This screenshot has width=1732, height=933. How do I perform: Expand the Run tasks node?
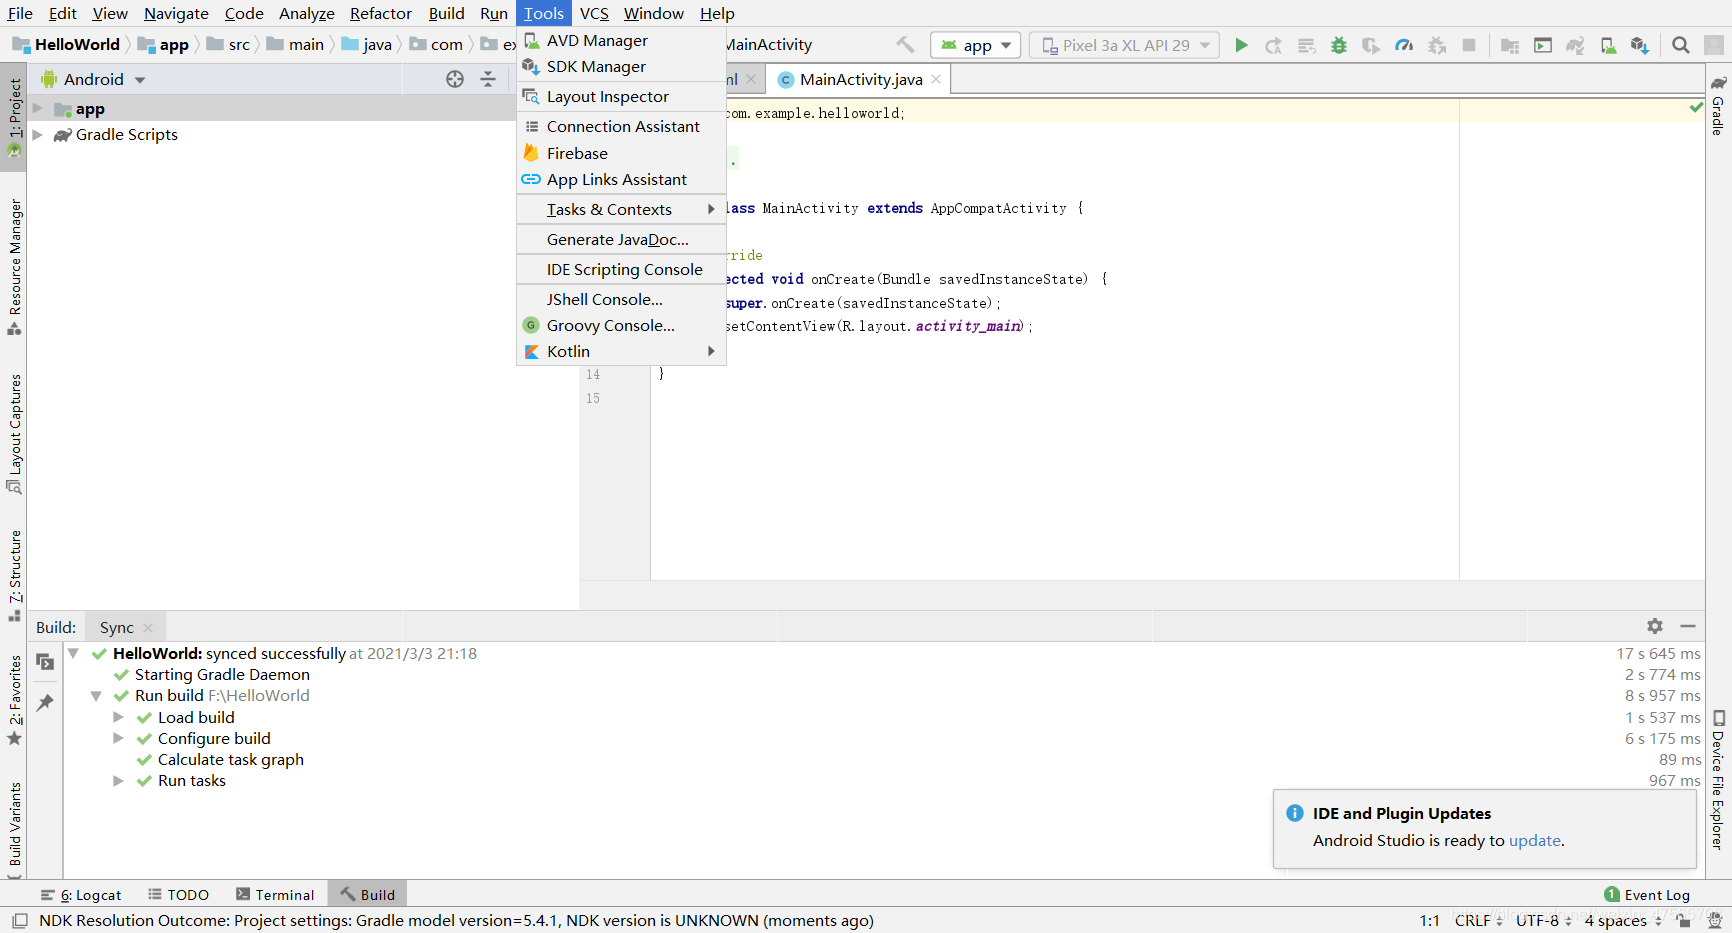(x=118, y=780)
